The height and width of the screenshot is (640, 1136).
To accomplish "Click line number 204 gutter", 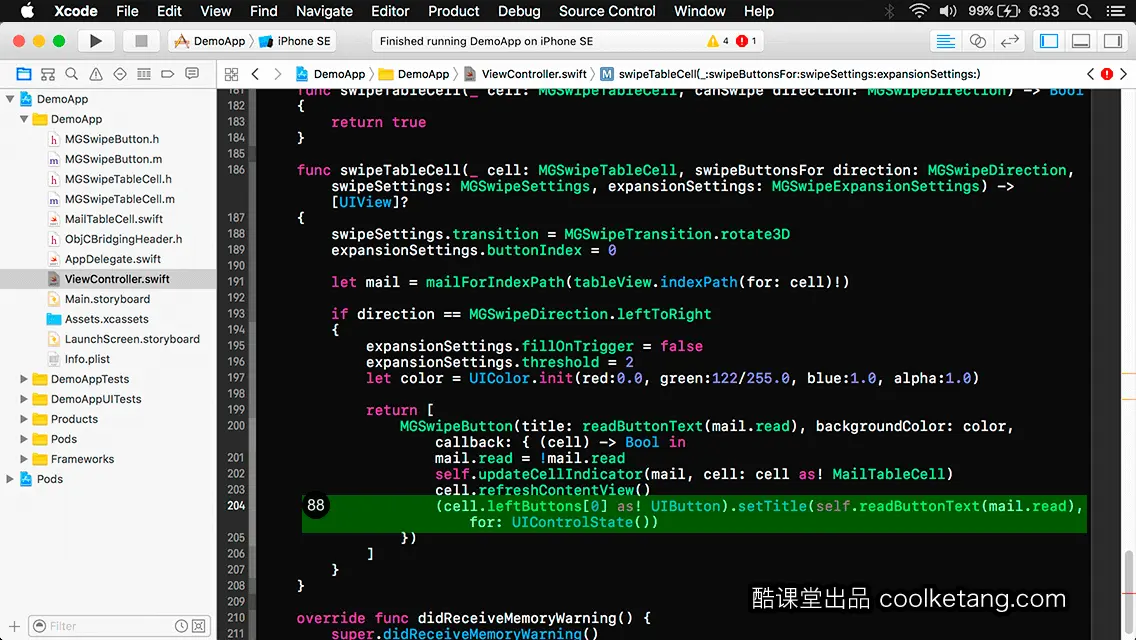I will 235,506.
